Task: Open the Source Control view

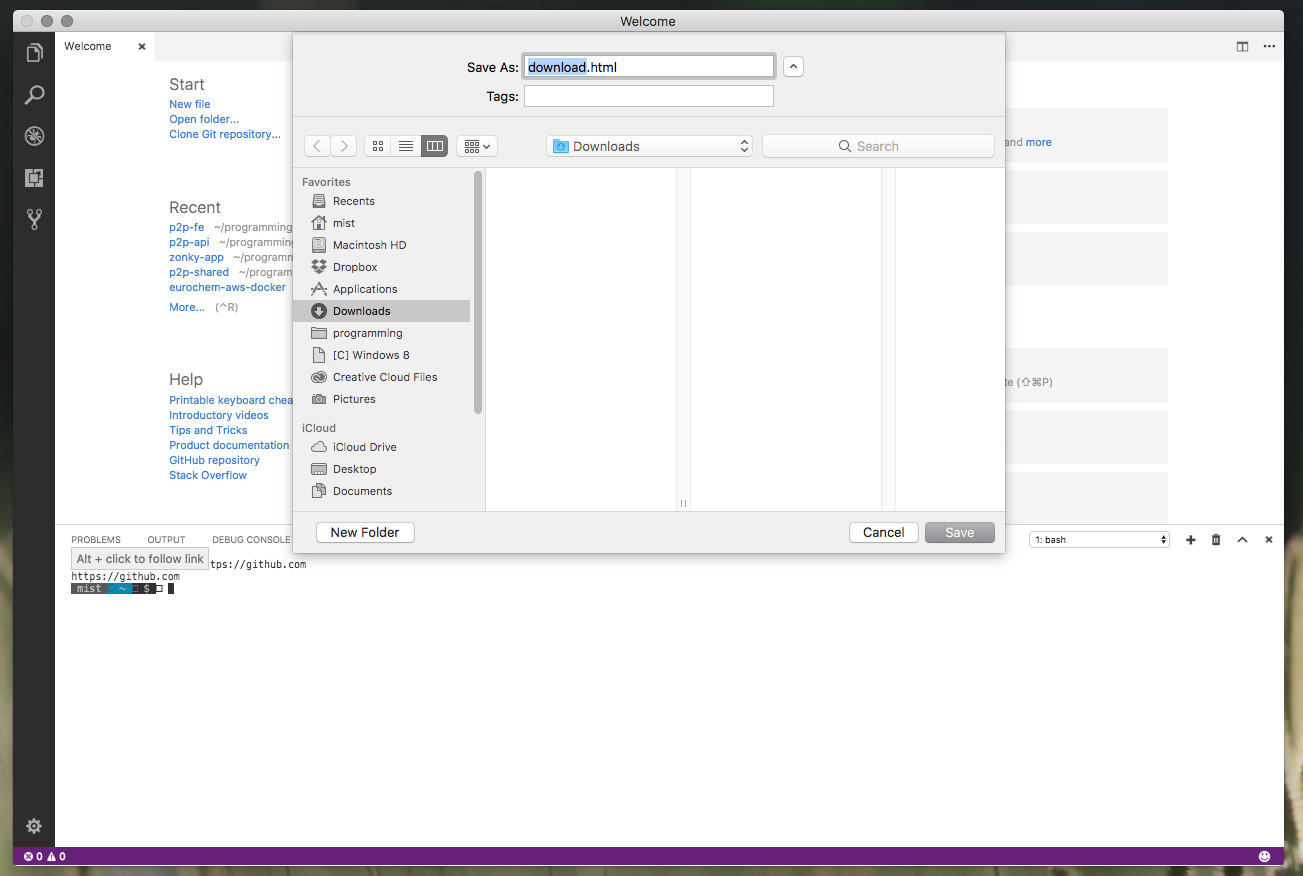Action: click(x=34, y=218)
